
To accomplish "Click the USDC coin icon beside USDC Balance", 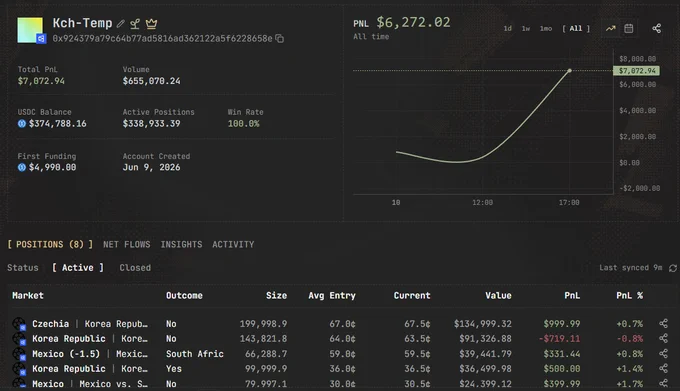I will click(x=22, y=124).
